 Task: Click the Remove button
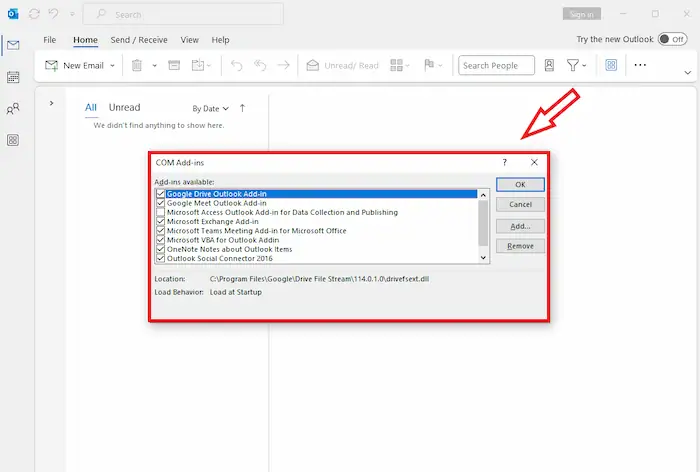coord(520,246)
